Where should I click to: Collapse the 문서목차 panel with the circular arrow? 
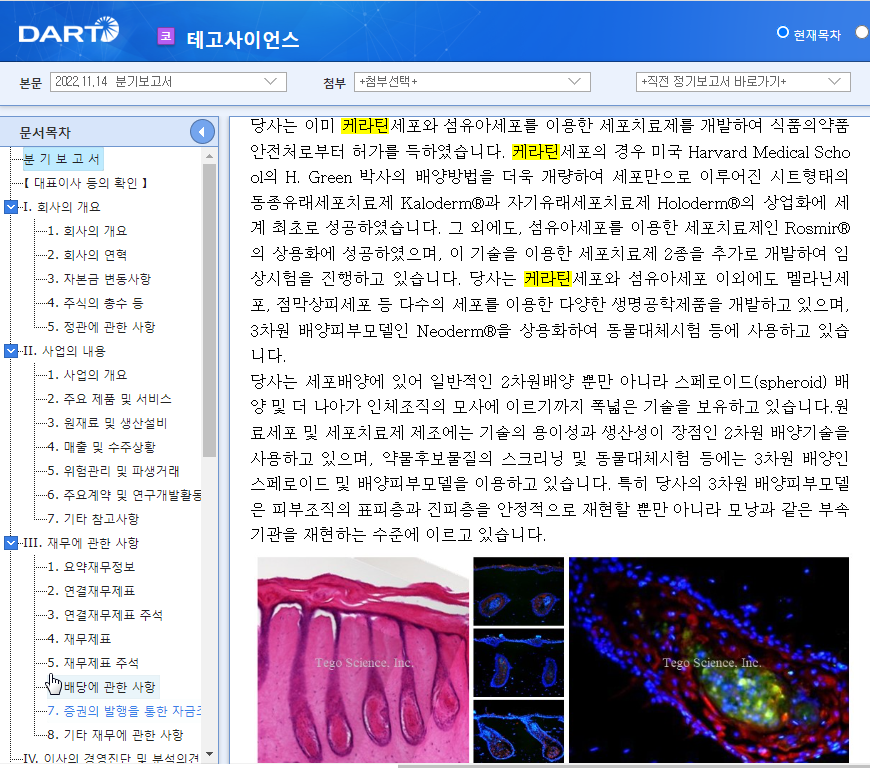(x=202, y=131)
